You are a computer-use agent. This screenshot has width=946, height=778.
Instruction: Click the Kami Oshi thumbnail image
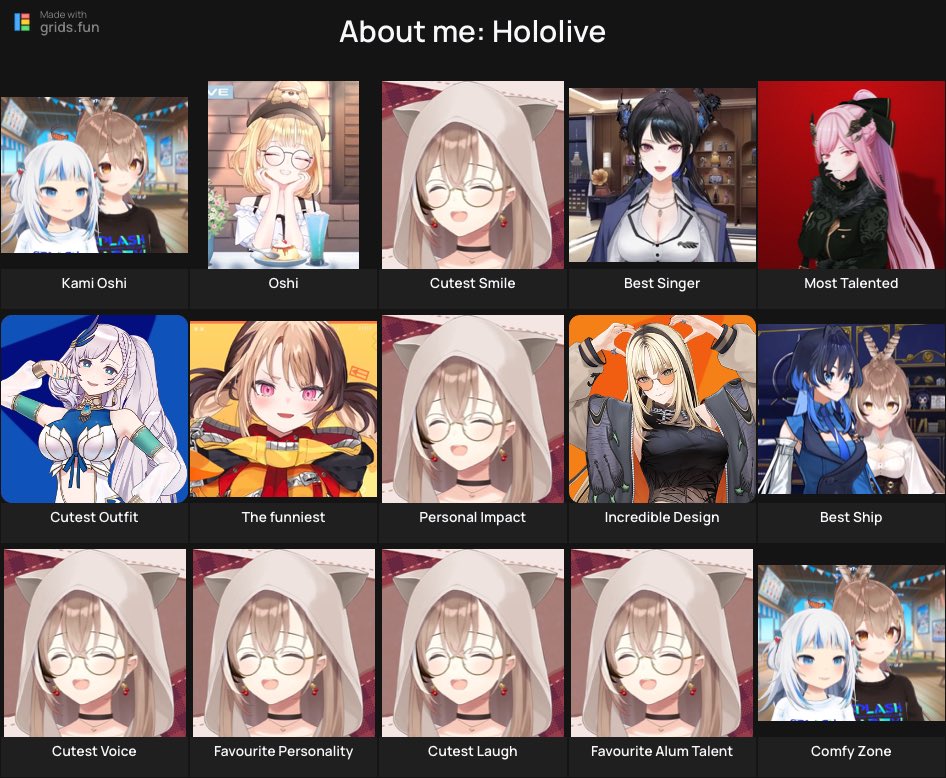click(94, 175)
